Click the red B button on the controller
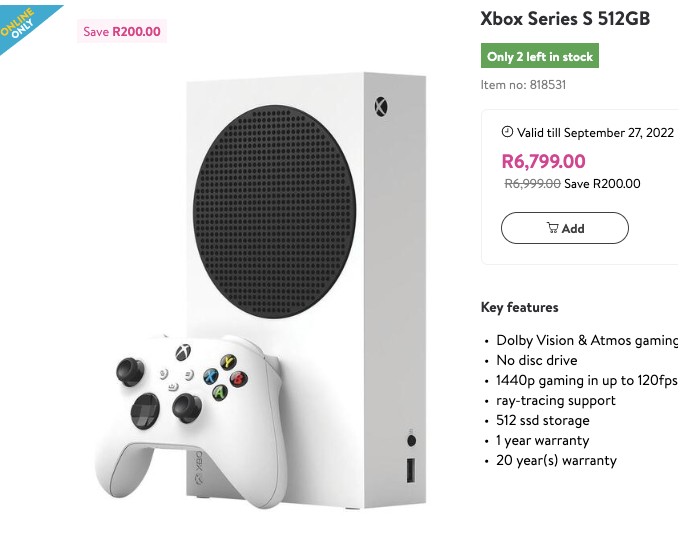Viewport: 682px width, 535px height. click(239, 379)
